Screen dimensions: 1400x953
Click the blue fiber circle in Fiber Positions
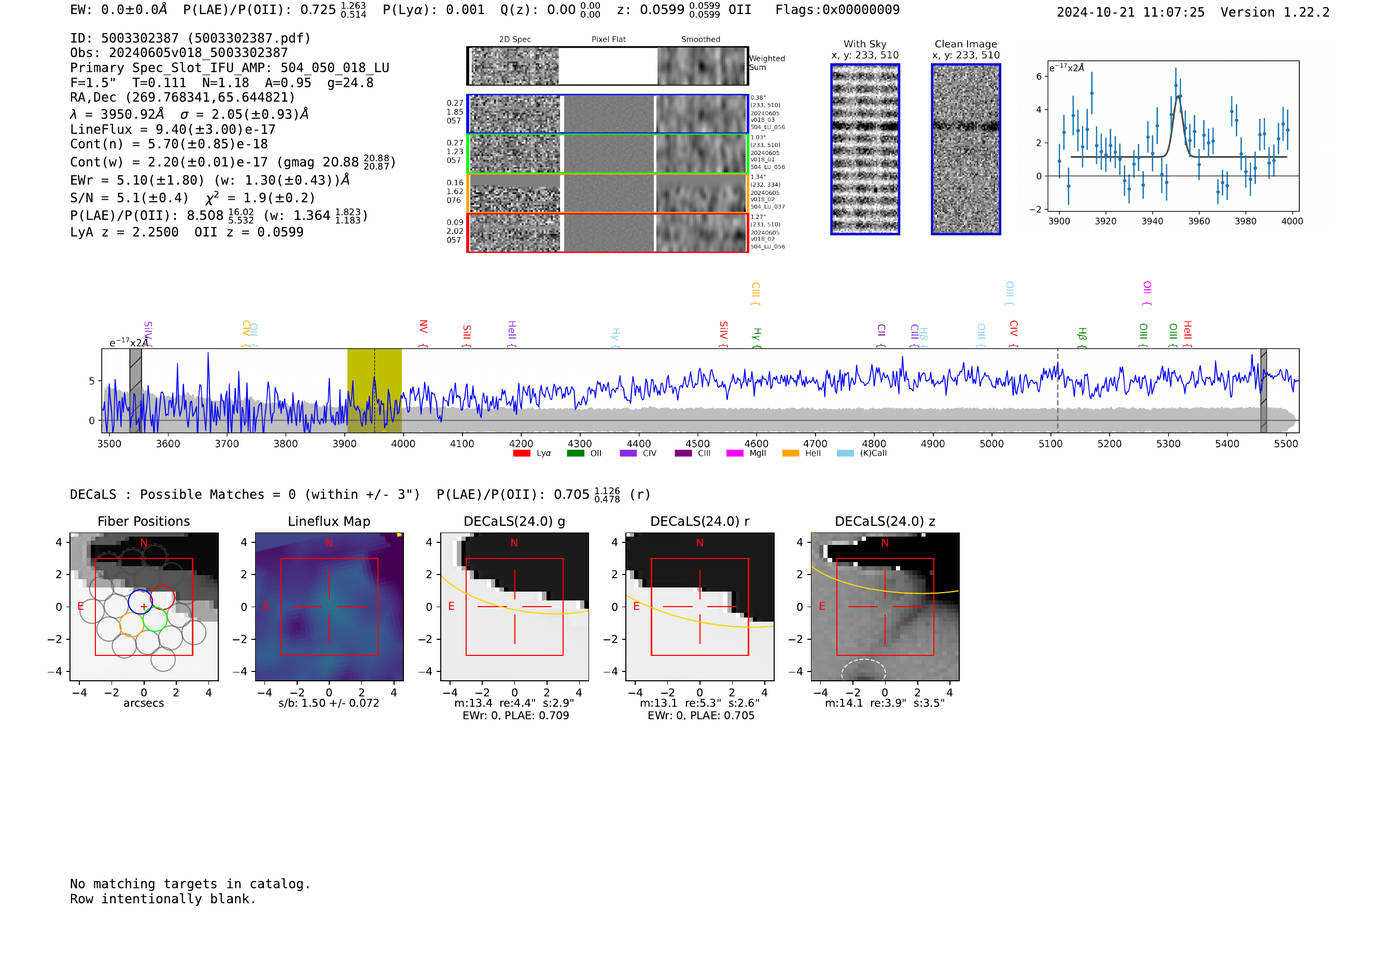(140, 601)
